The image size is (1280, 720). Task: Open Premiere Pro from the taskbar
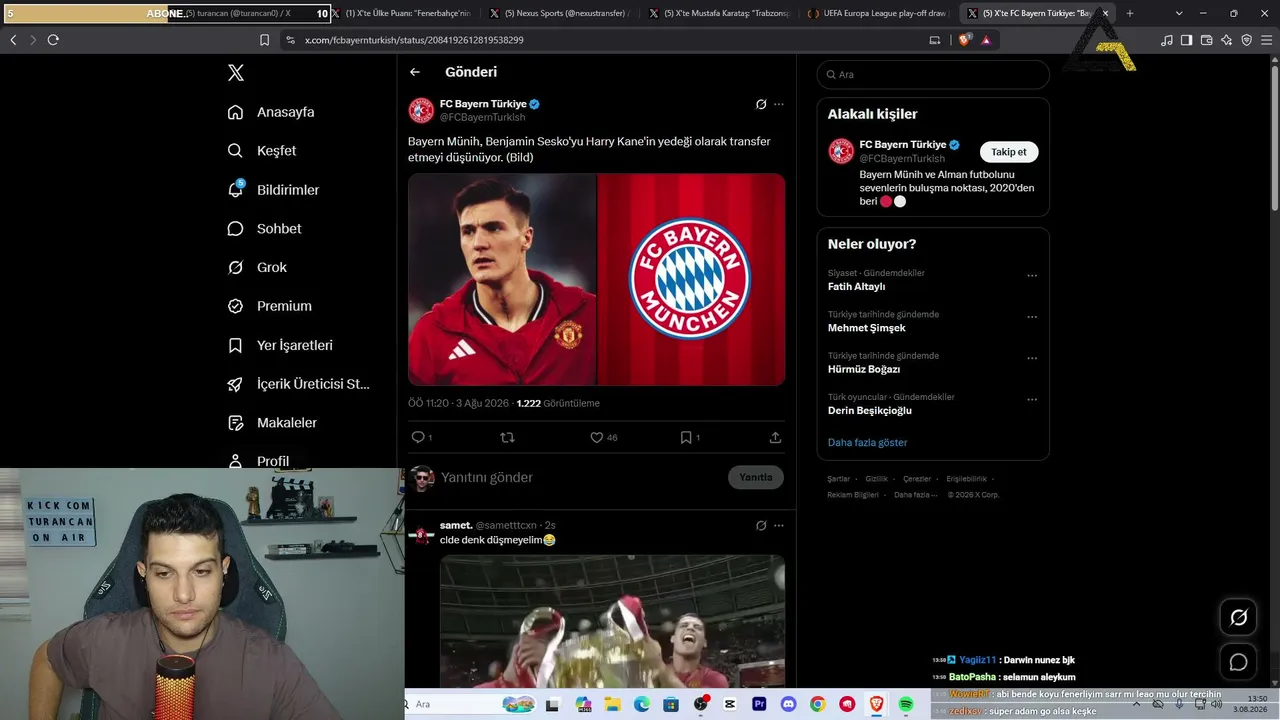759,704
